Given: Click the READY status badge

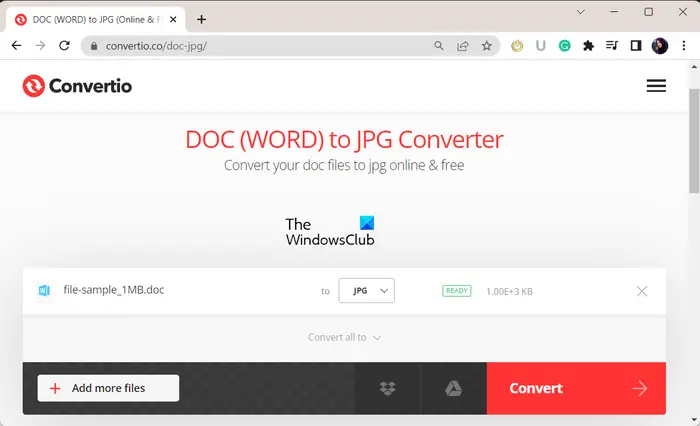Looking at the screenshot, I should (456, 291).
